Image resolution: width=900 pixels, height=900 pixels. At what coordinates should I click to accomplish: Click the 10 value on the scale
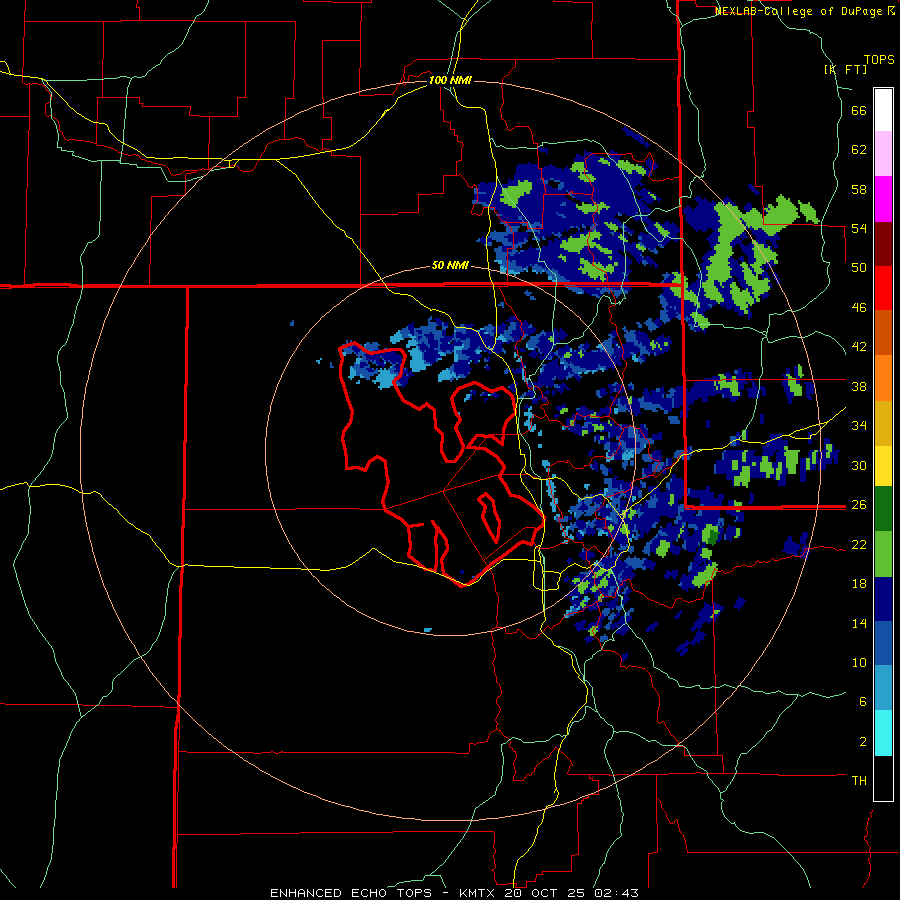pos(859,662)
